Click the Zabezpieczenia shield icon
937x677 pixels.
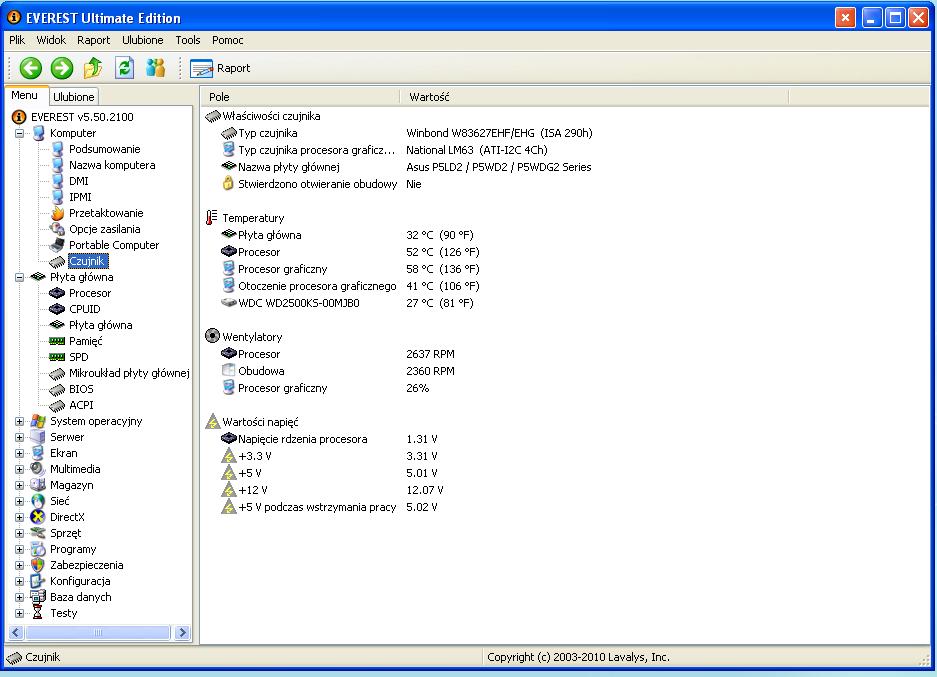pyautogui.click(x=38, y=565)
